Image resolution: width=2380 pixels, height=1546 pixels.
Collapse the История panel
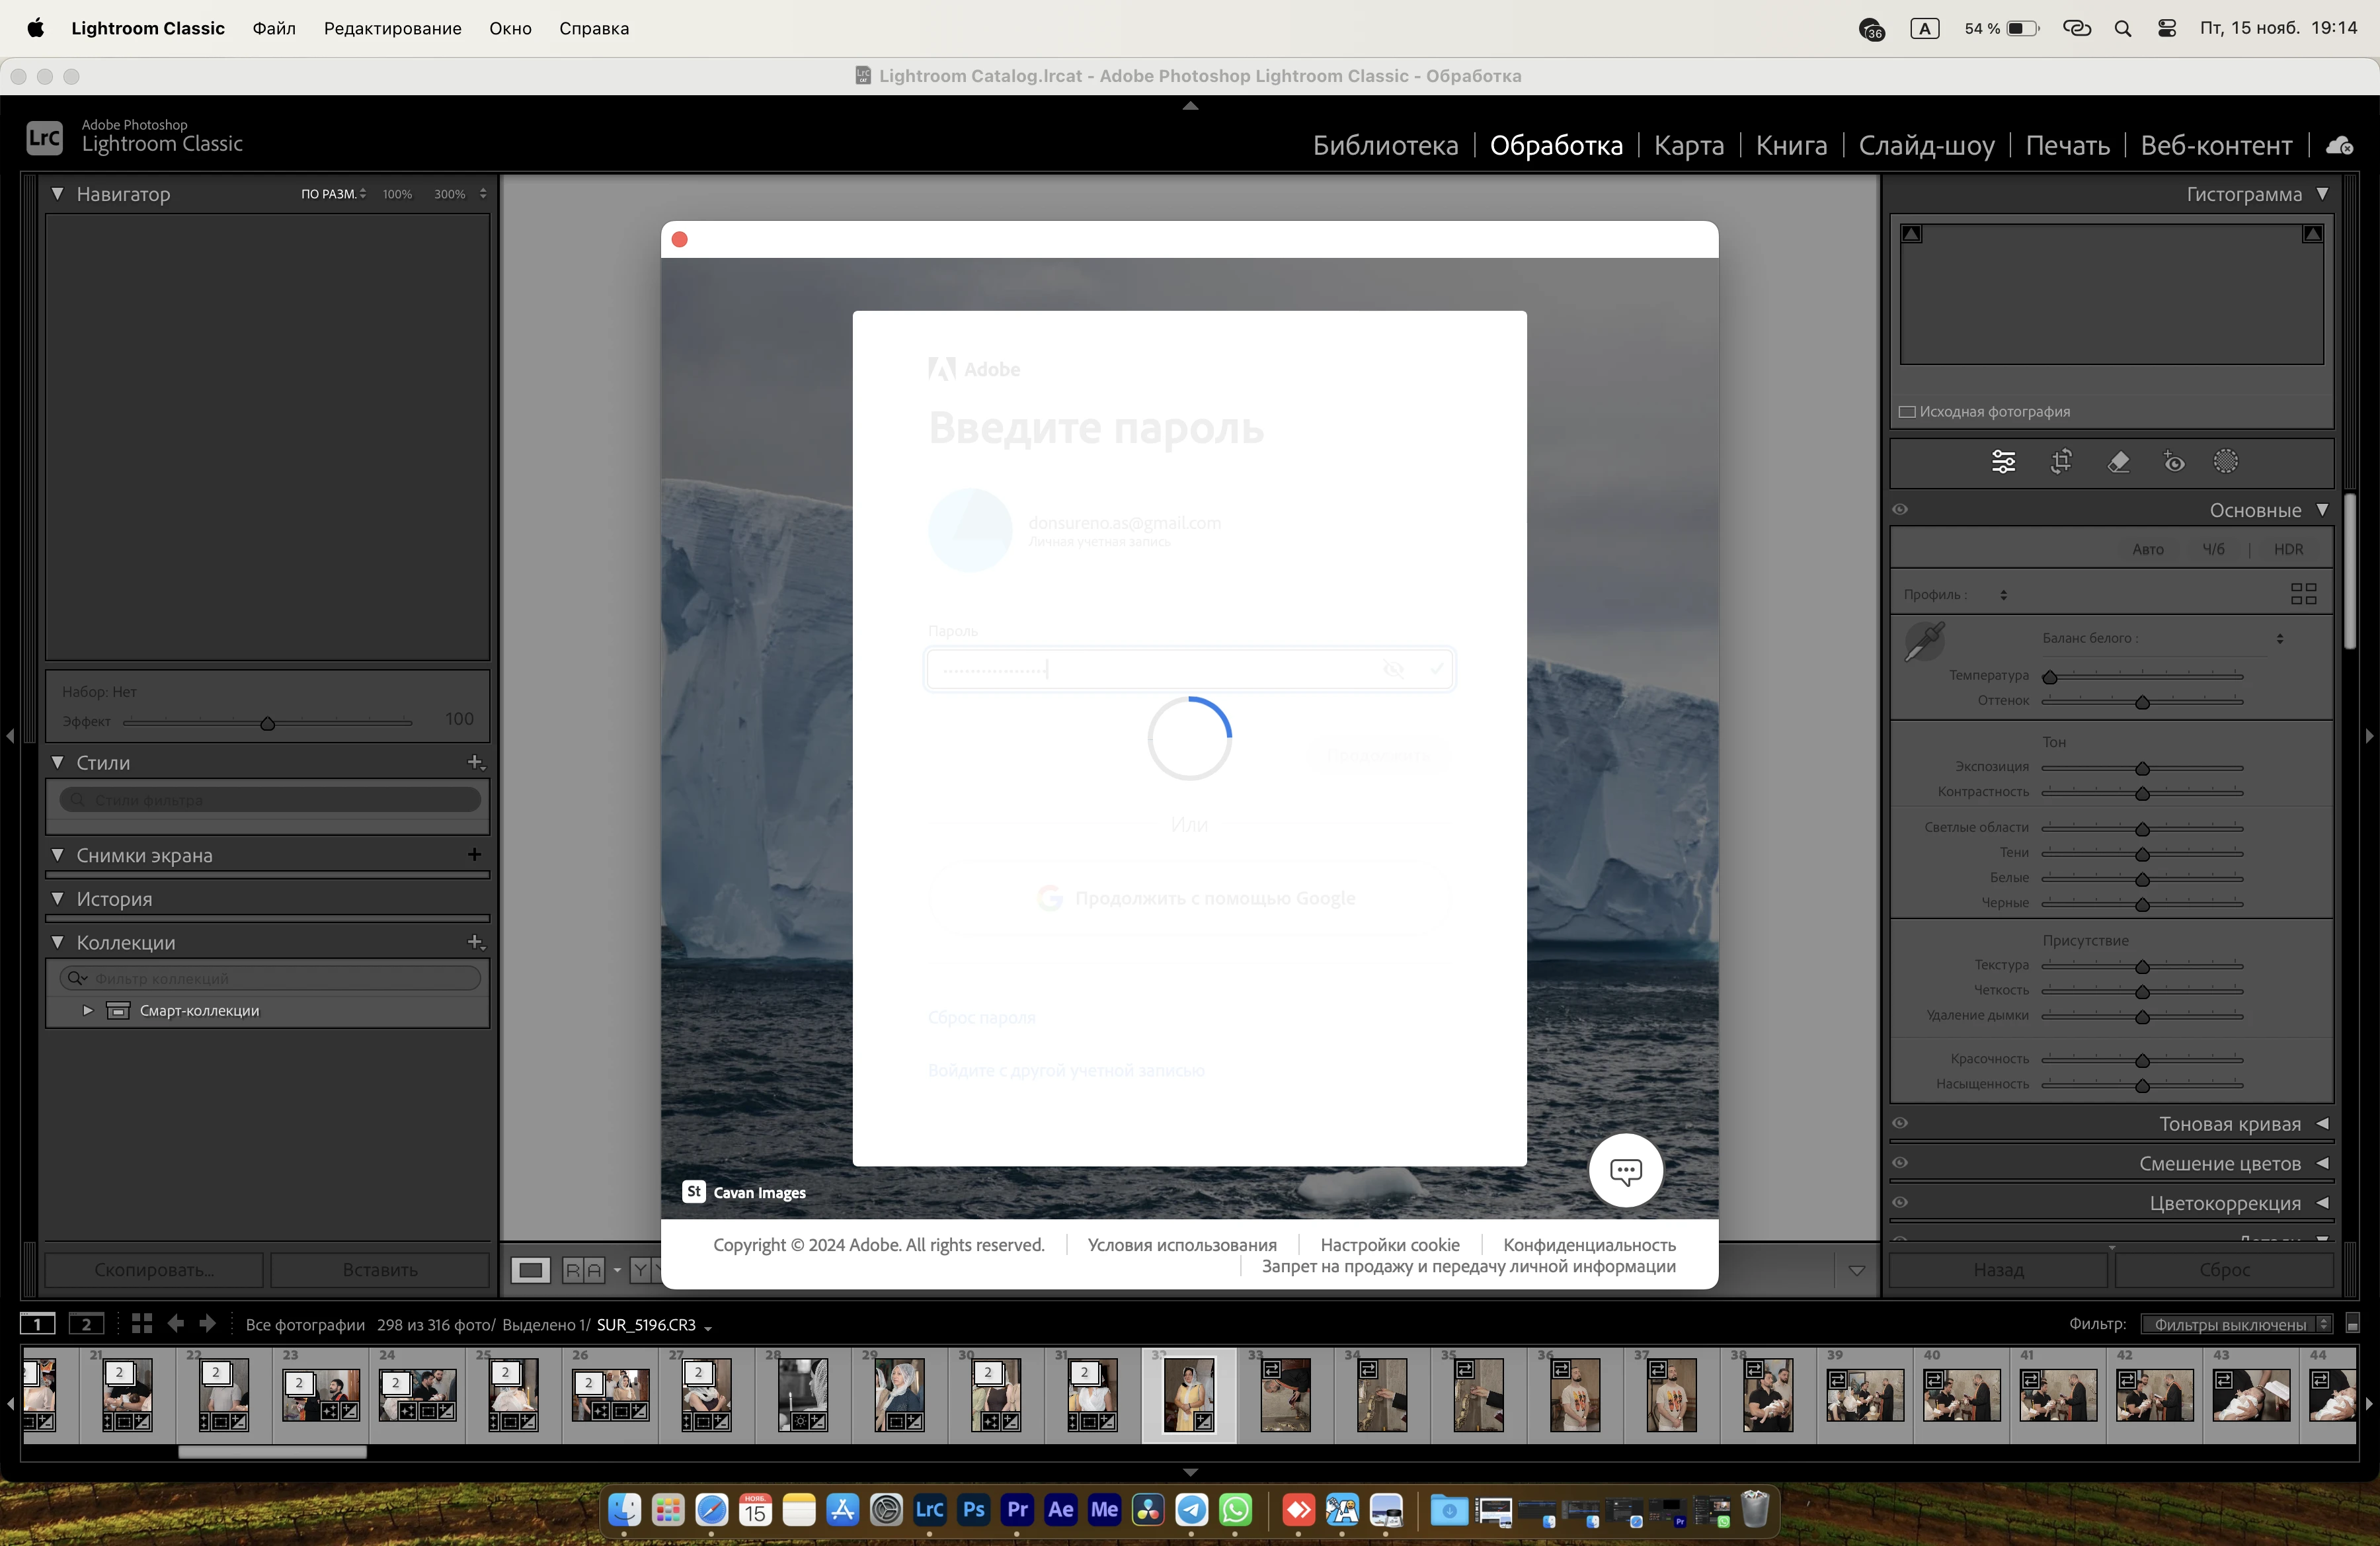(x=58, y=899)
